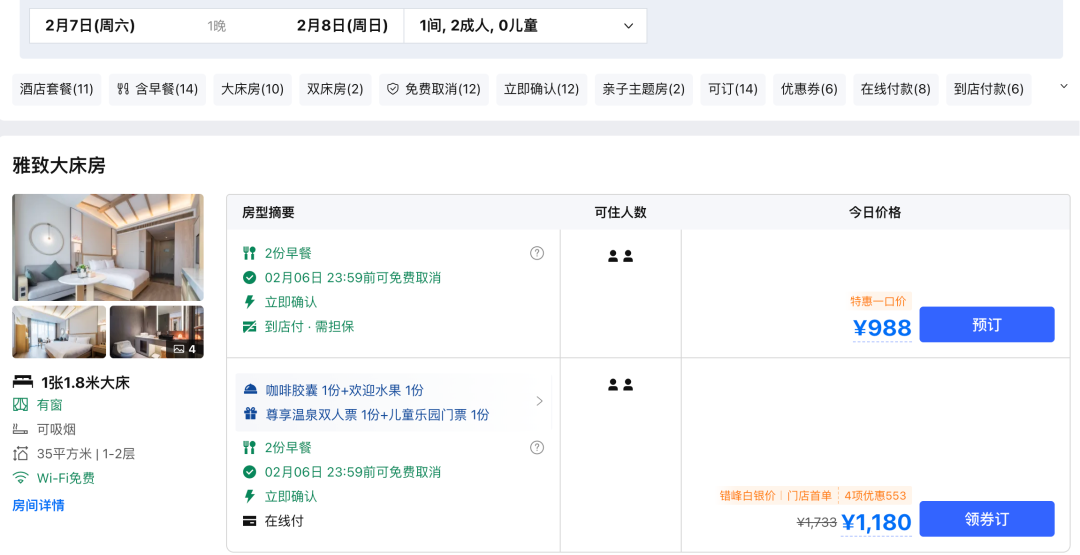Viewport: 1080px width, 555px height.
Task: Click the checkmark icon in first 免费取消 line
Action: [249, 278]
